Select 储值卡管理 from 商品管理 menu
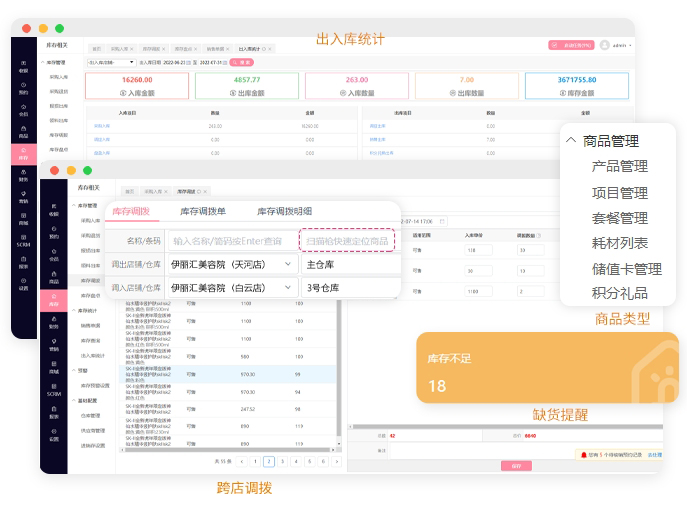 click(626, 268)
